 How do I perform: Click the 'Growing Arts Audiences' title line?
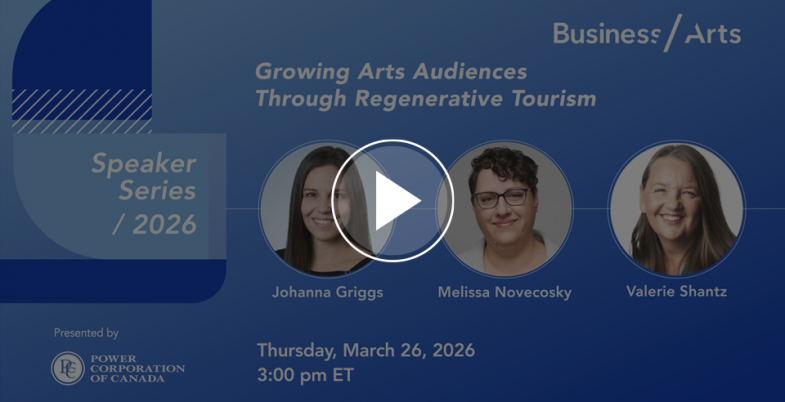coord(390,72)
